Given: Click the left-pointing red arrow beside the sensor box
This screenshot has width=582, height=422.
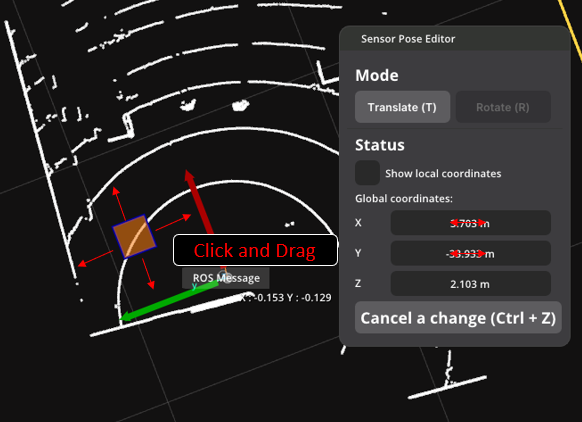Looking at the screenshot, I should [x=96, y=258].
